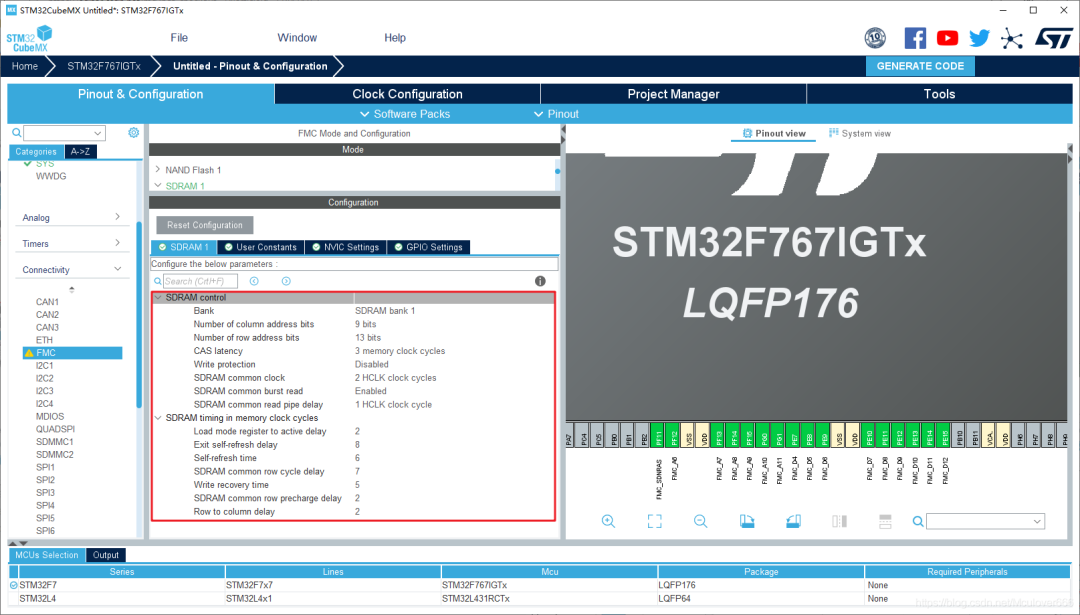Open the category search dropdown
The image size is (1080, 615).
tap(98, 133)
